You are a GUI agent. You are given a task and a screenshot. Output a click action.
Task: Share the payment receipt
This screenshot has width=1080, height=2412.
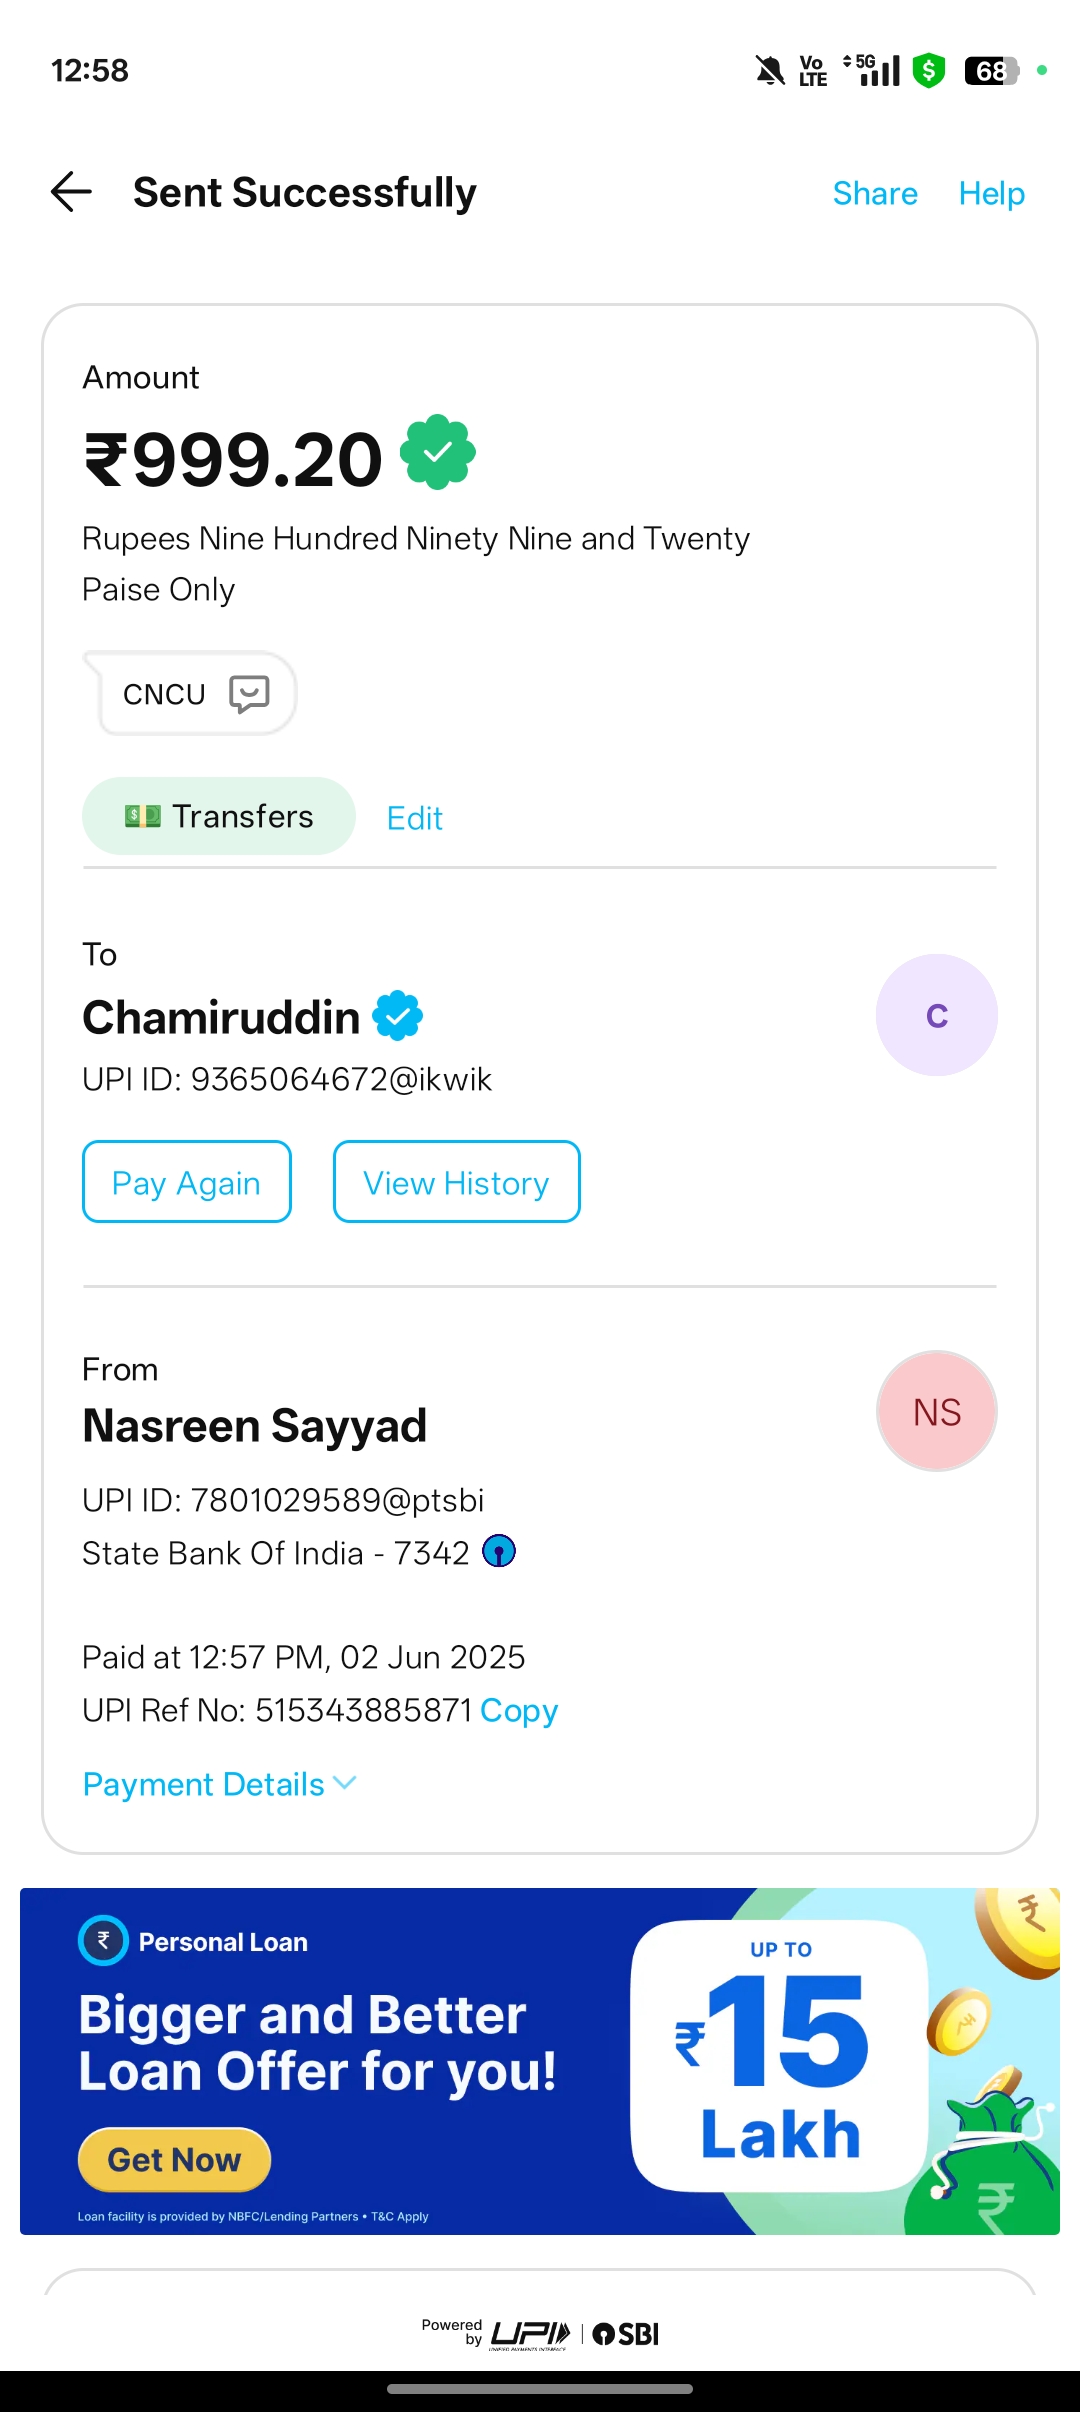(x=875, y=193)
